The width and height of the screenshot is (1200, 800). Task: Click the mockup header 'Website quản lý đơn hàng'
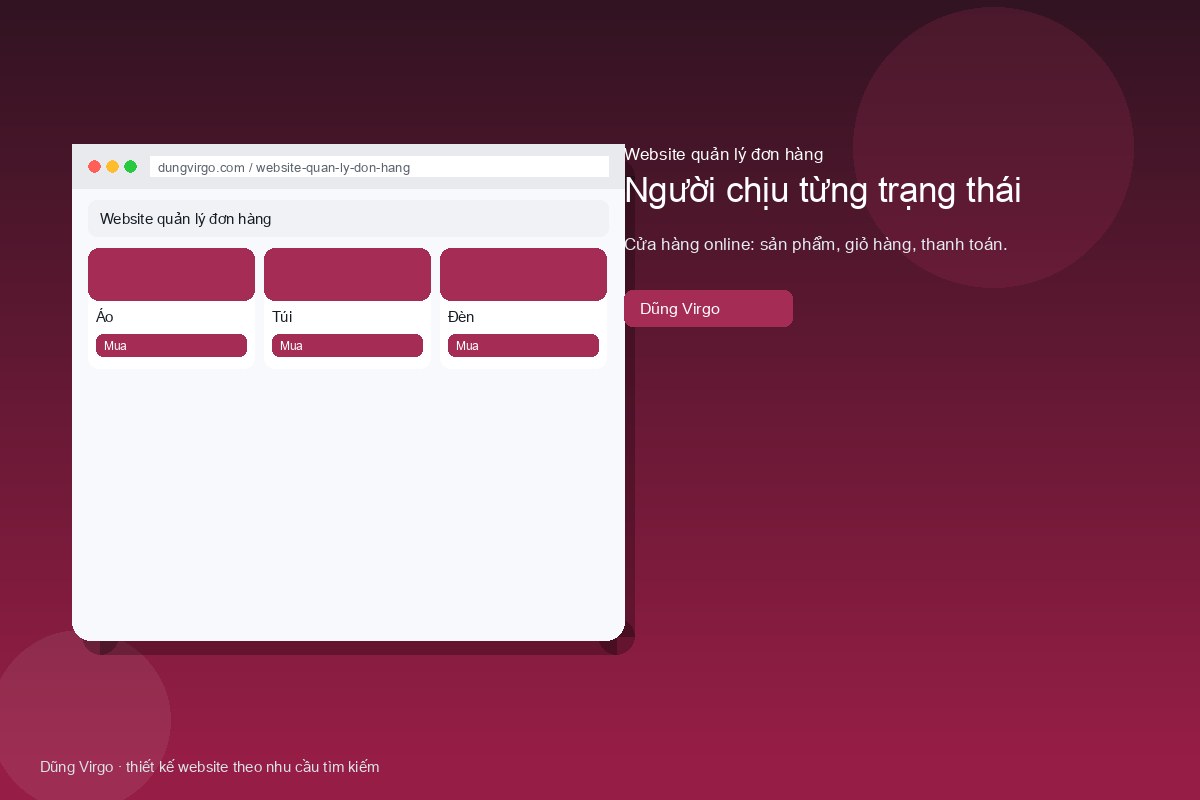(348, 218)
